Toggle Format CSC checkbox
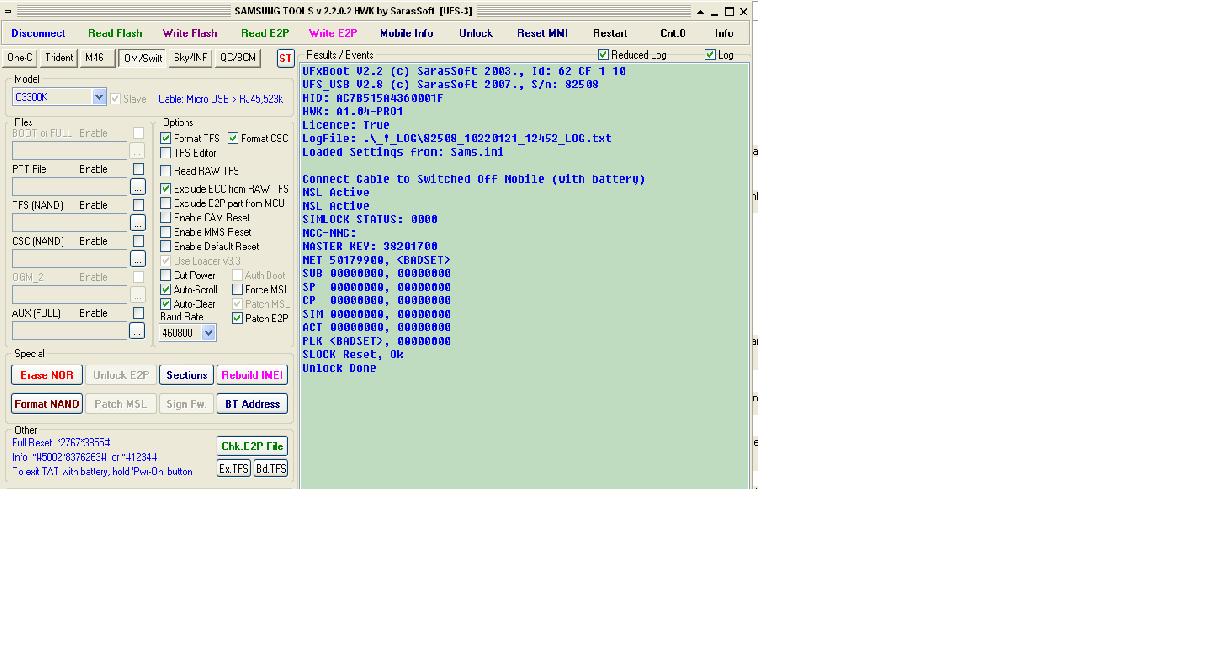The height and width of the screenshot is (666, 1218). [x=233, y=138]
